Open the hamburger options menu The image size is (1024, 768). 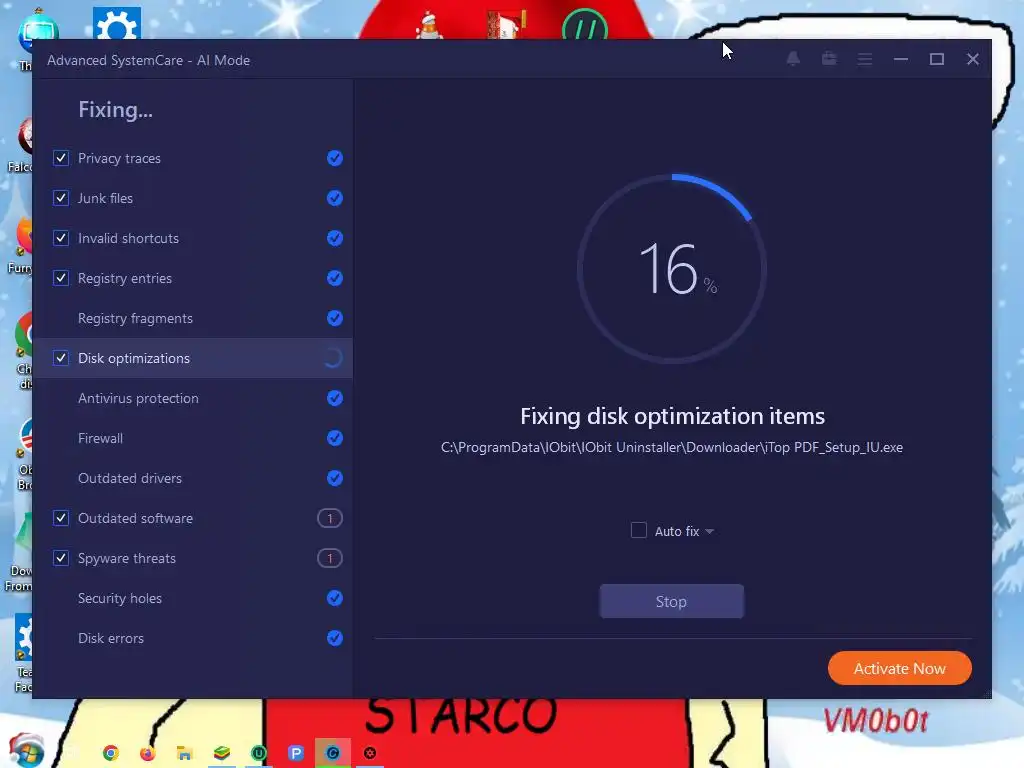click(865, 59)
